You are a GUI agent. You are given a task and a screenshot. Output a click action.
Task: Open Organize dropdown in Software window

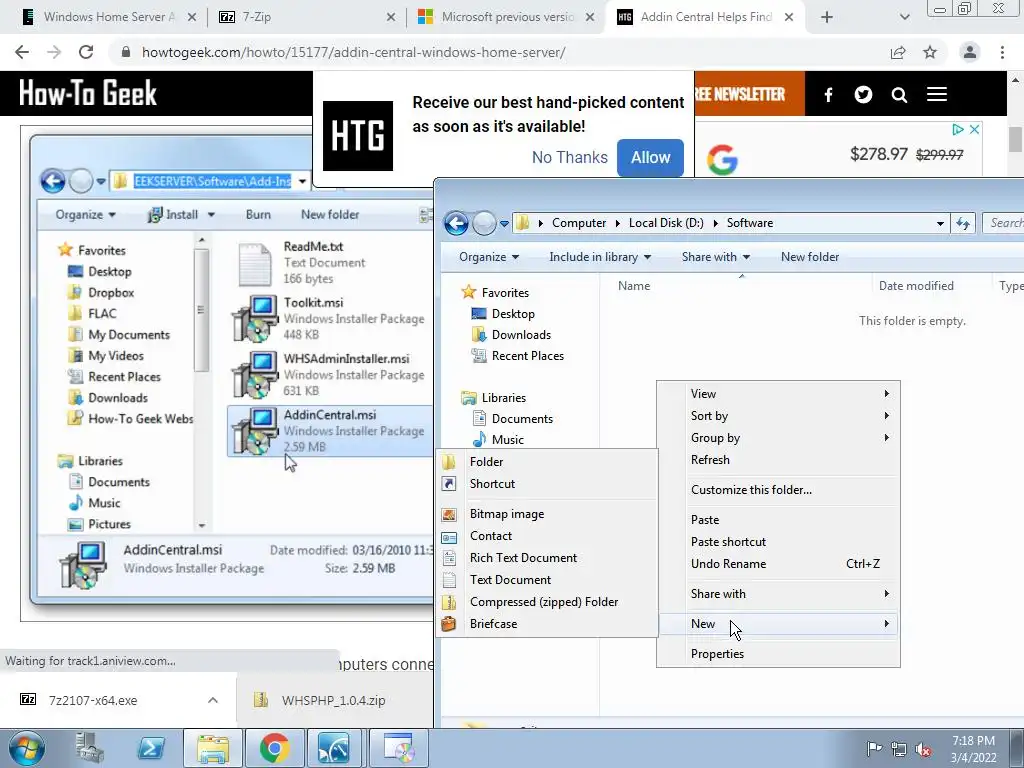[488, 257]
